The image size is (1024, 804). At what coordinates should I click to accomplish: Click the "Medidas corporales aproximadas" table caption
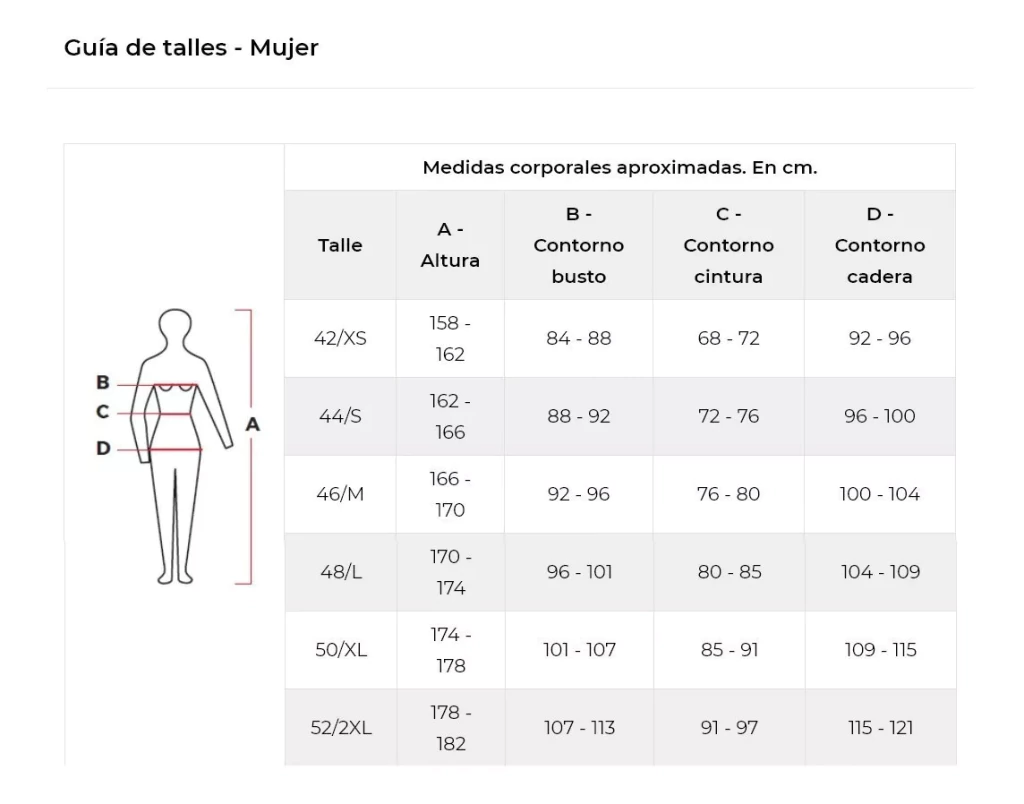[x=620, y=167]
